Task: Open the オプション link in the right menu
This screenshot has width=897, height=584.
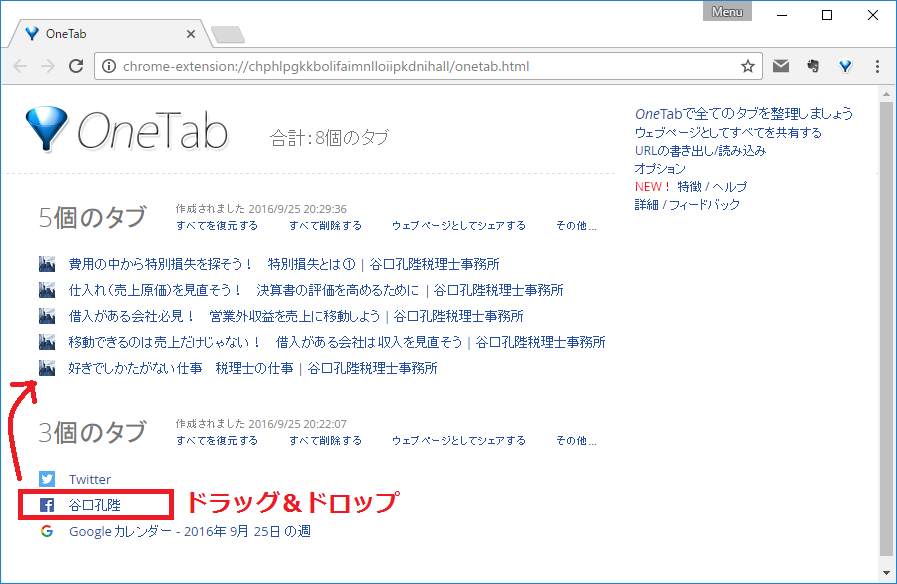Action: point(660,169)
